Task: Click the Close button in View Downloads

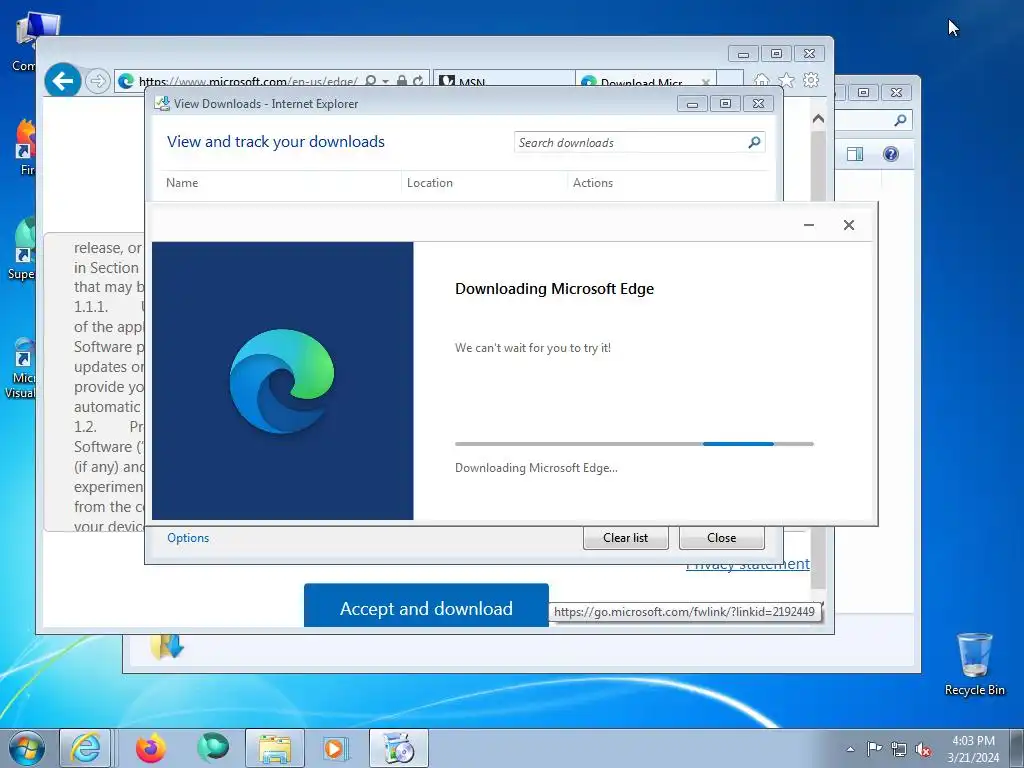Action: pyautogui.click(x=722, y=537)
